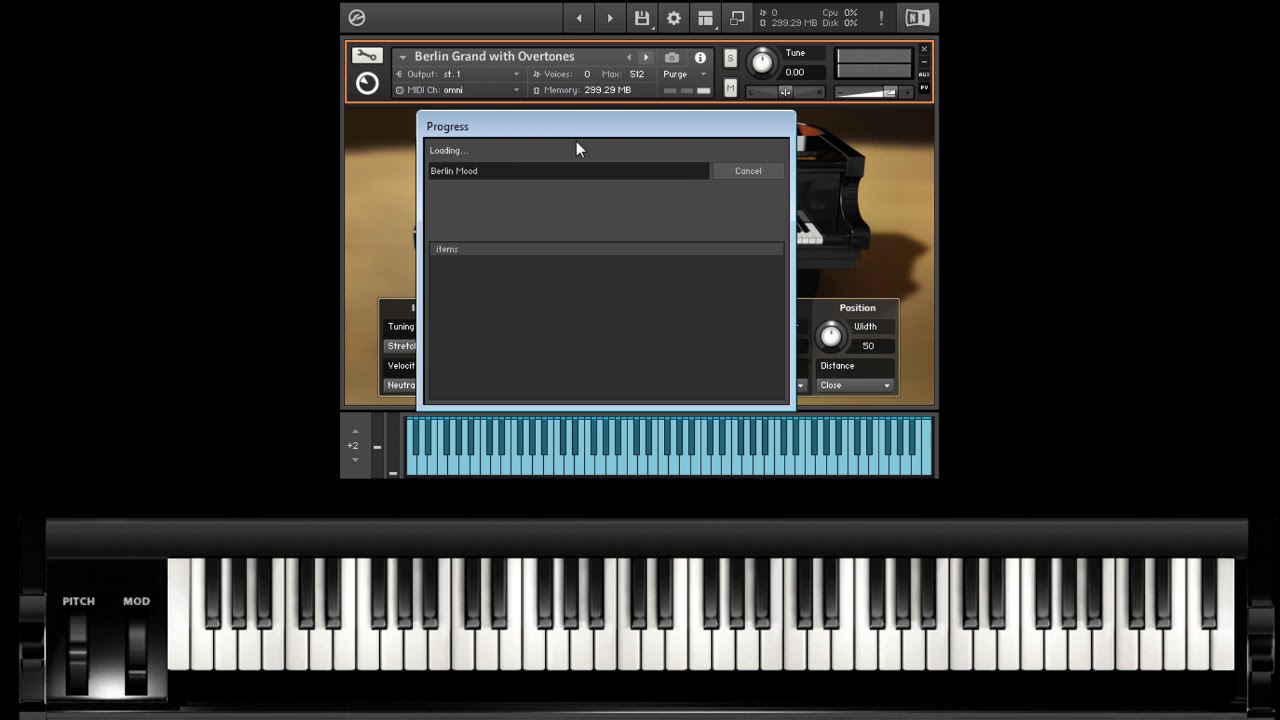Image resolution: width=1280 pixels, height=720 pixels.
Task: Show instrument info with the i icon
Action: pos(700,57)
